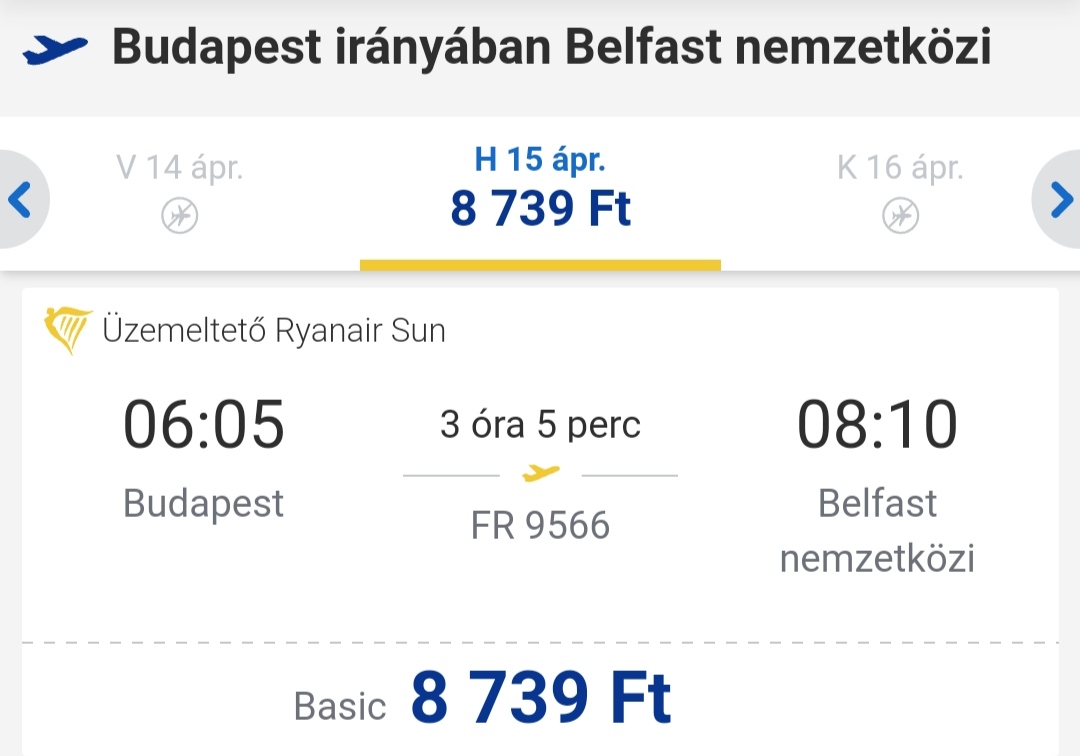
Task: Click the yellow plane icon above FR 9566
Action: (541, 473)
